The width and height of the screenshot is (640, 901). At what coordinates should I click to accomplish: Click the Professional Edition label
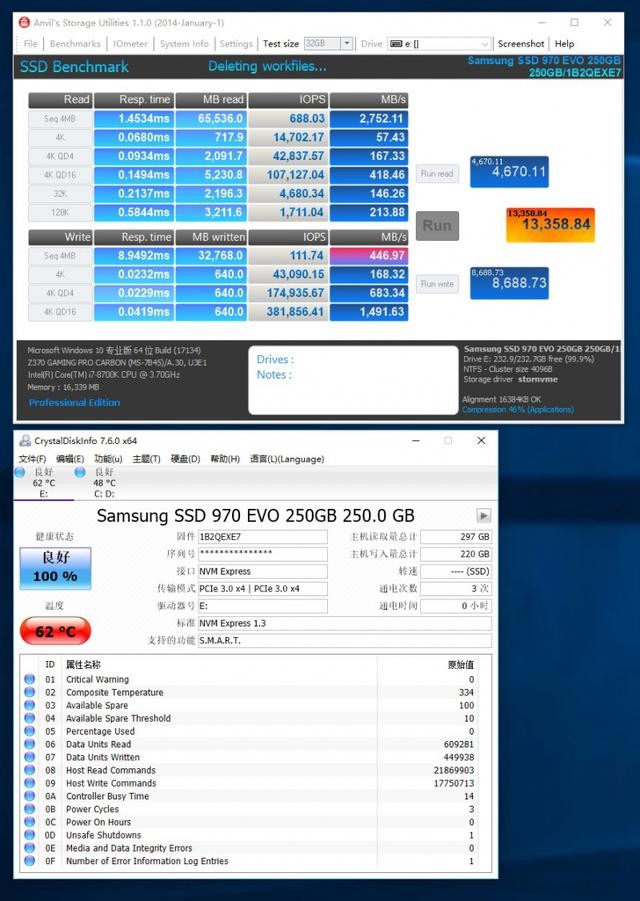[x=74, y=402]
